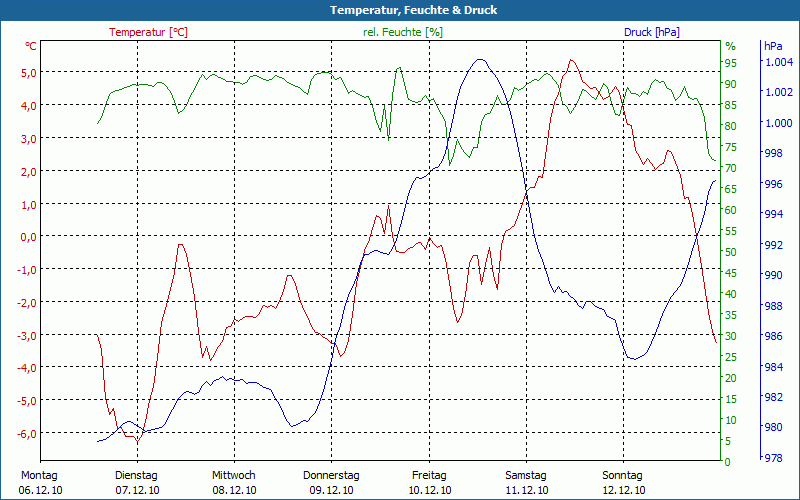Viewport: 800px width, 500px height.
Task: Click the 'Donnerstag' day label
Action: [331, 475]
